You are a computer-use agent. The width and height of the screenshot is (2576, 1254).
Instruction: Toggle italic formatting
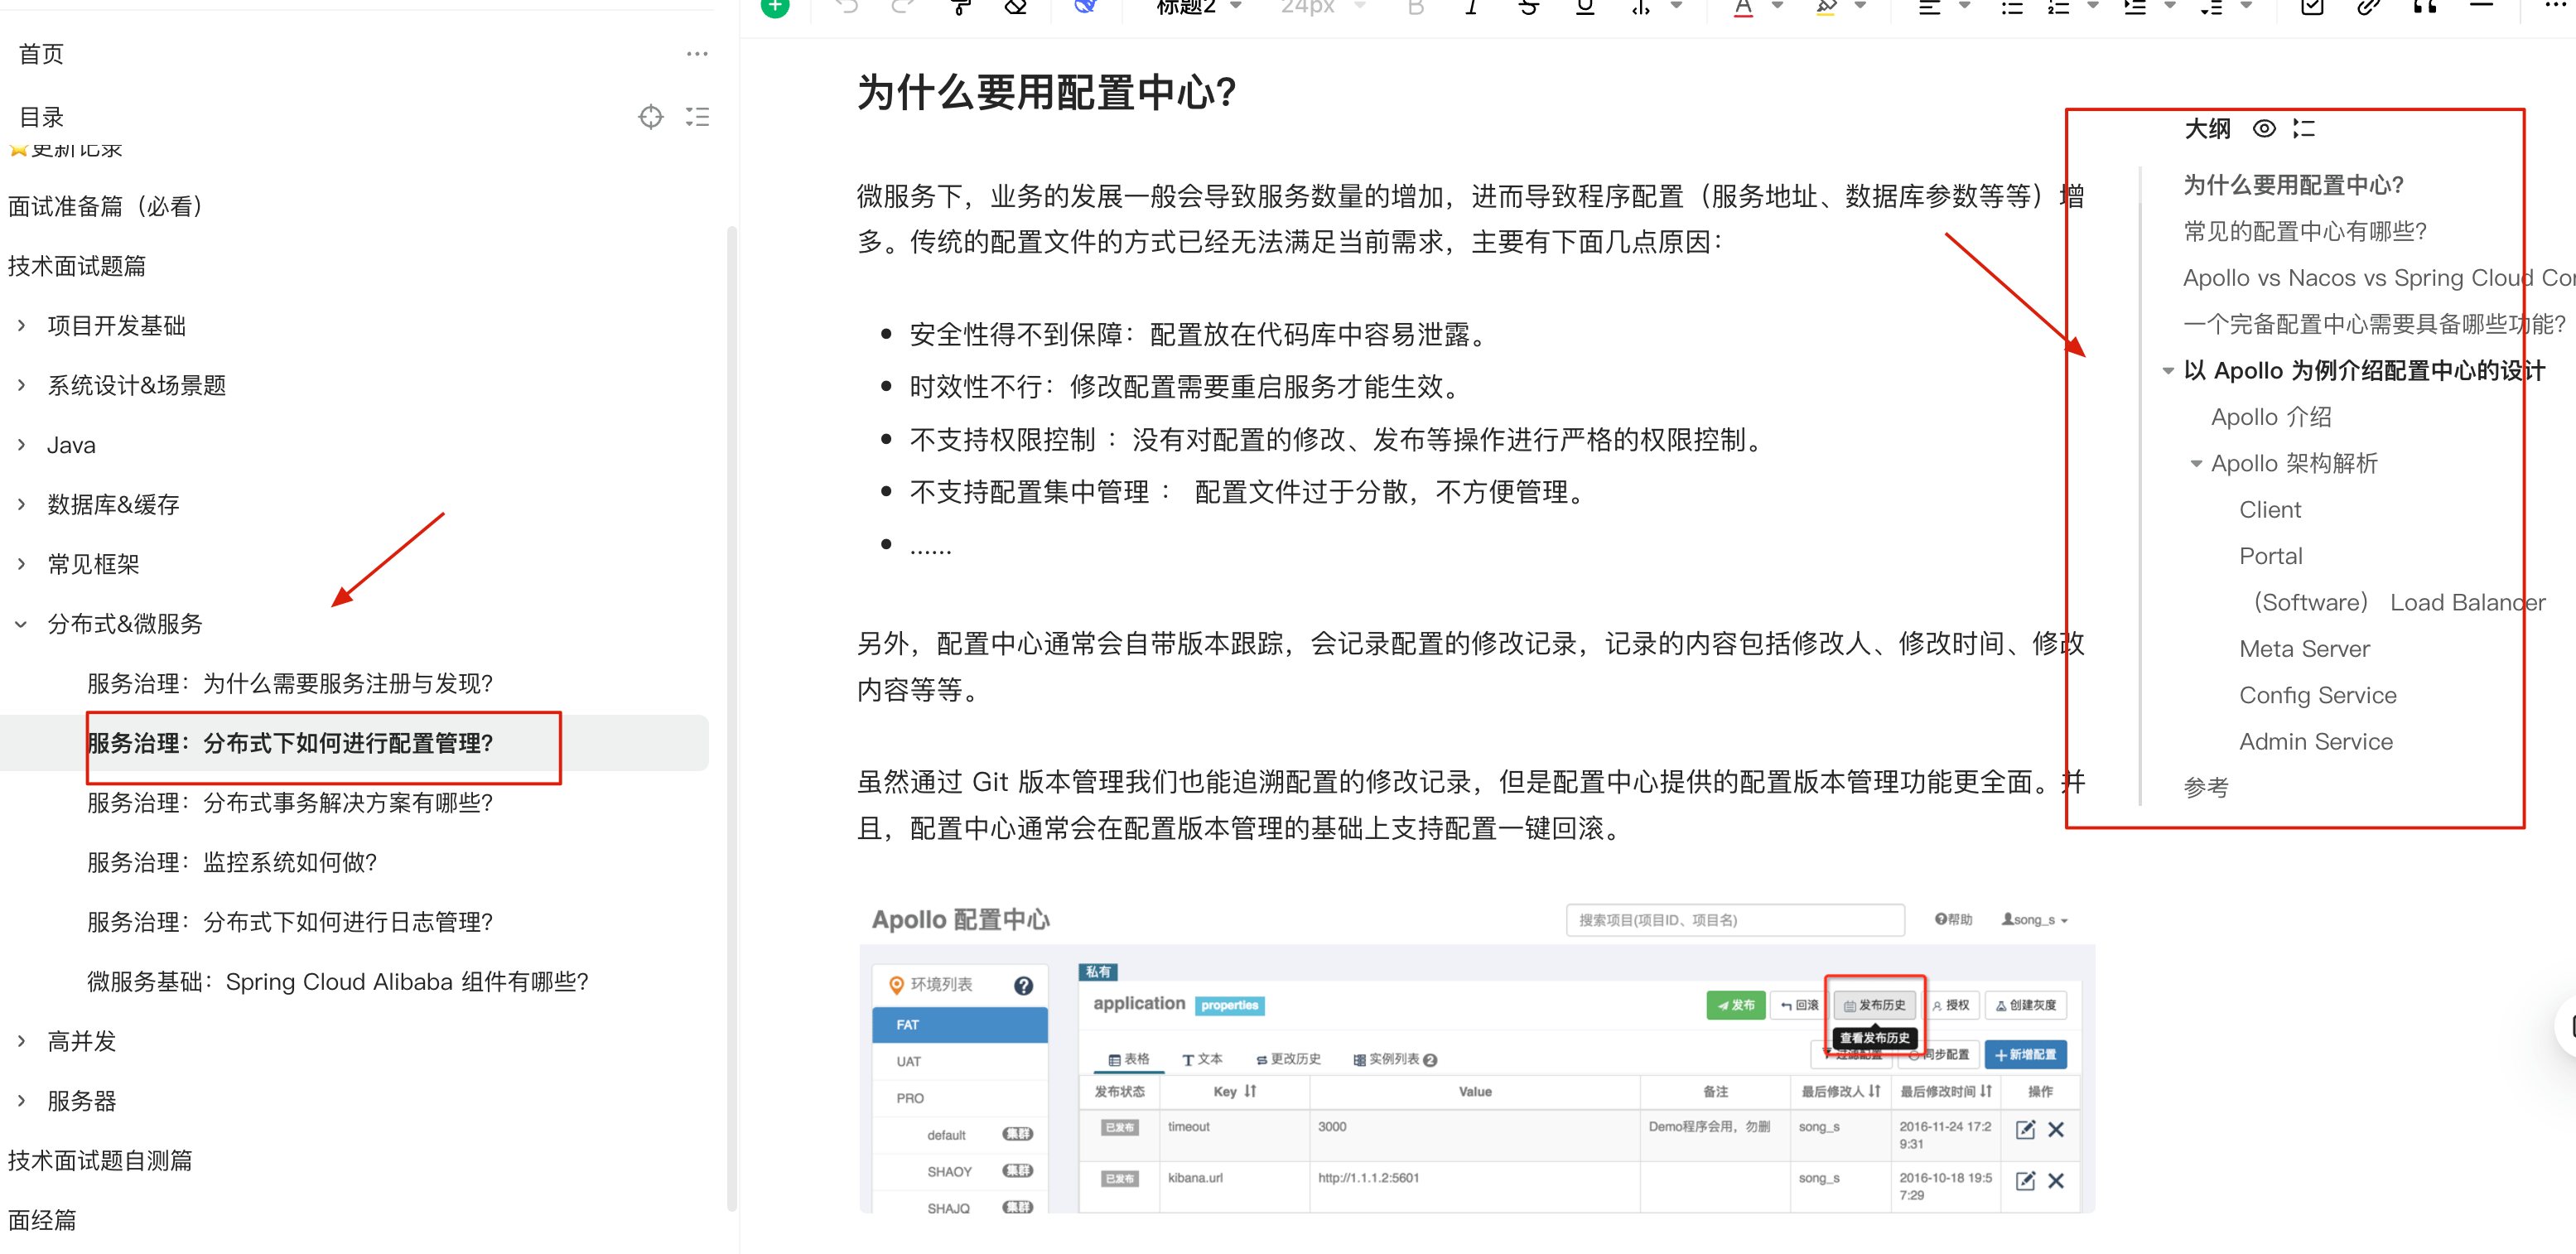point(1471,8)
